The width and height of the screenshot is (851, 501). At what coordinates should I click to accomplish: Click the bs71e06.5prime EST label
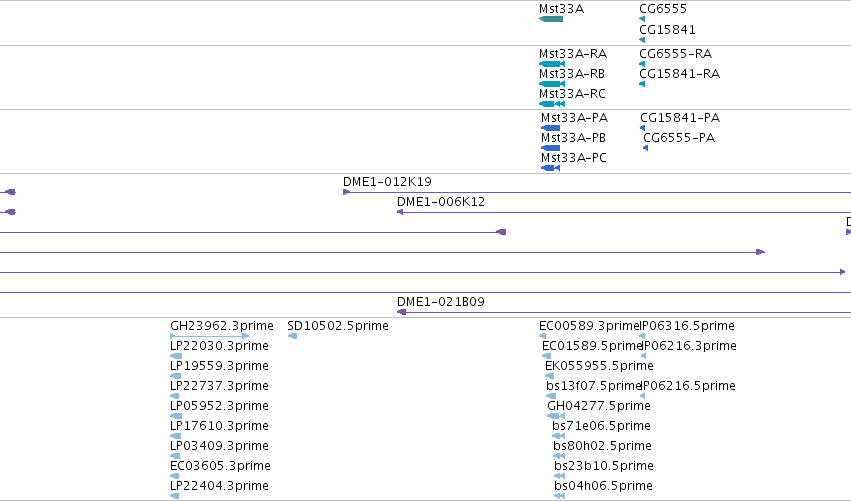click(x=601, y=426)
